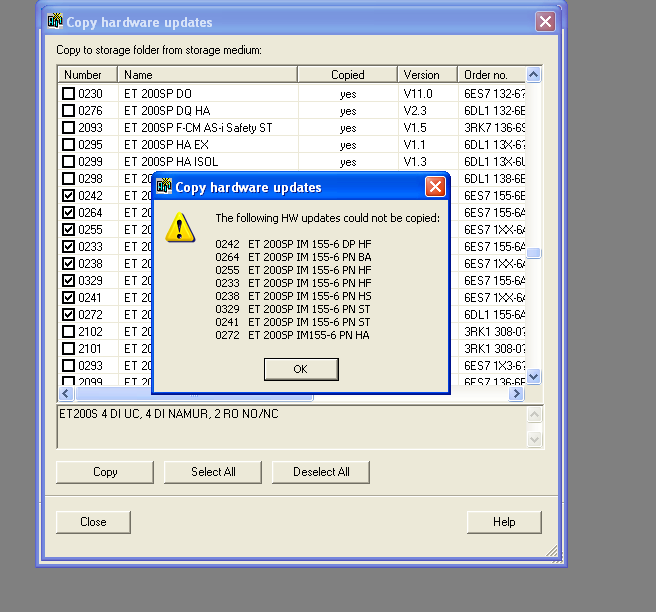Uncheck the checkbox for update 0242
Viewport: 656px width, 612px height.
[68, 195]
